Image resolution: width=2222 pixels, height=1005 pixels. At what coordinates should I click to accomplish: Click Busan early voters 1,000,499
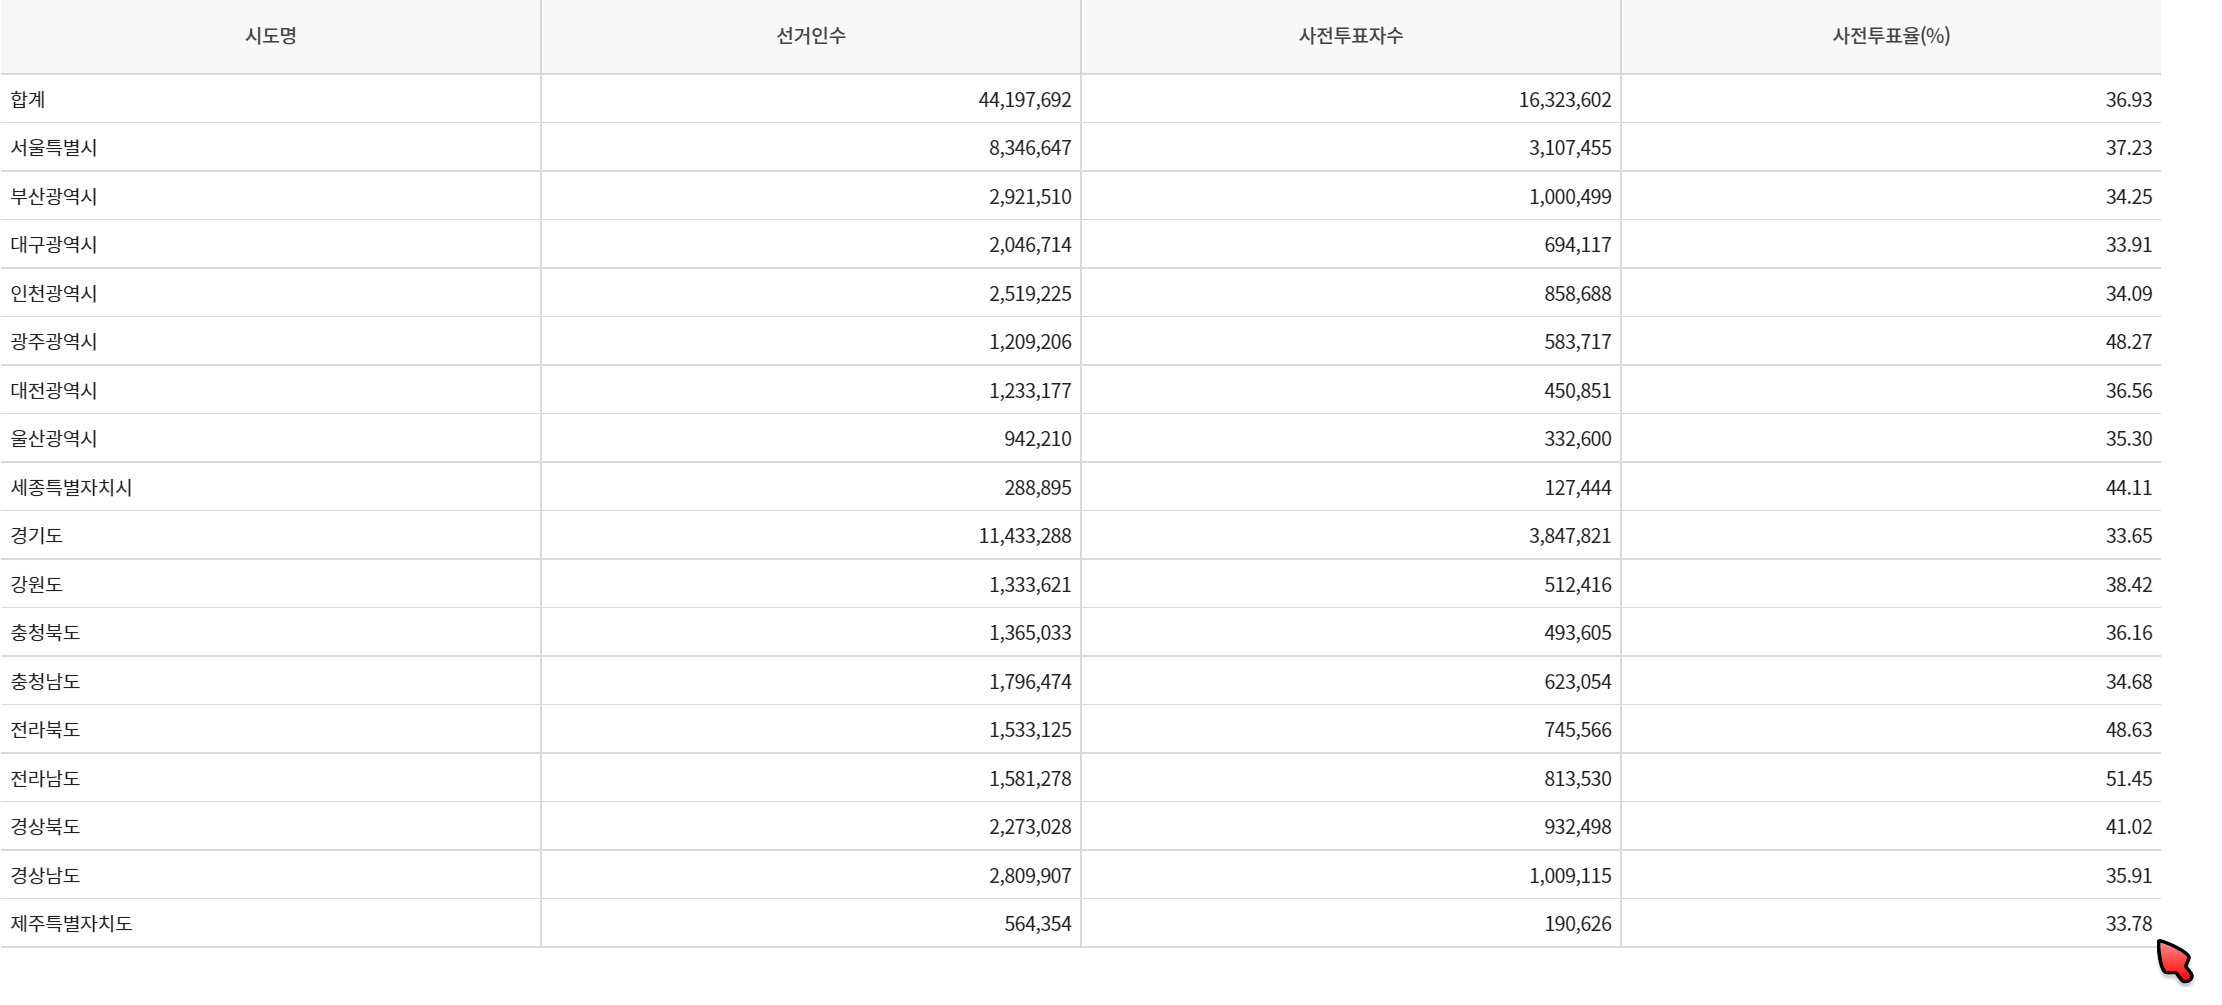1570,197
